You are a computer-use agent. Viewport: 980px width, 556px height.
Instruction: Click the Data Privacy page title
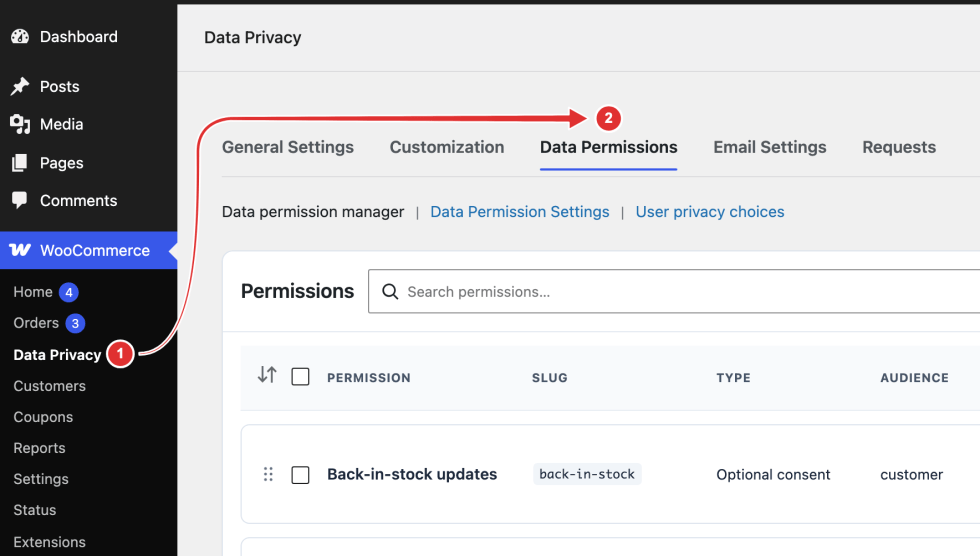pyautogui.click(x=252, y=37)
